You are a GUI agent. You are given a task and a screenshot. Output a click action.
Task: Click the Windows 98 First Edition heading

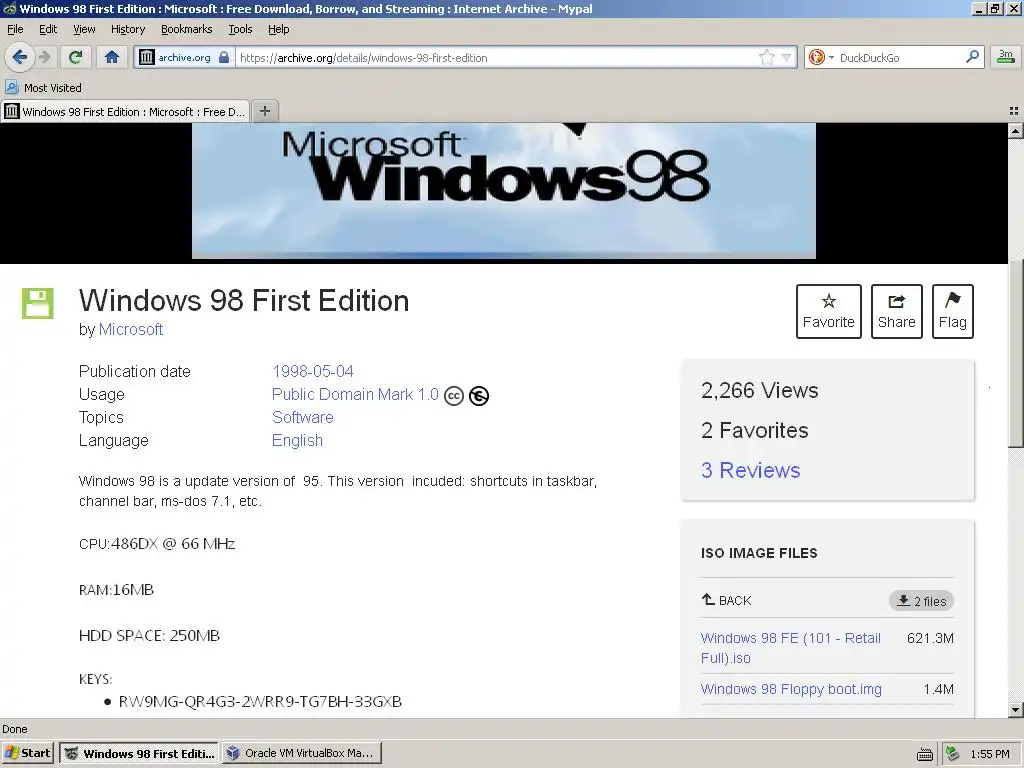click(244, 301)
